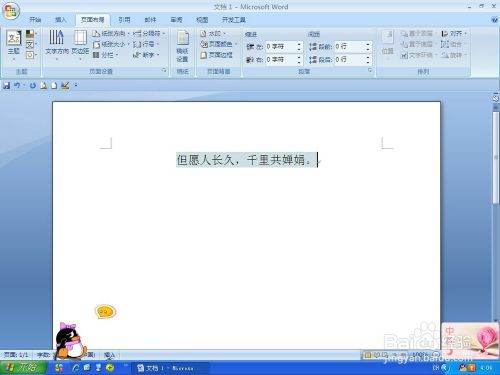Switch to the 开始 (Home) tab
Screen dimensions: 500x375
(35, 20)
